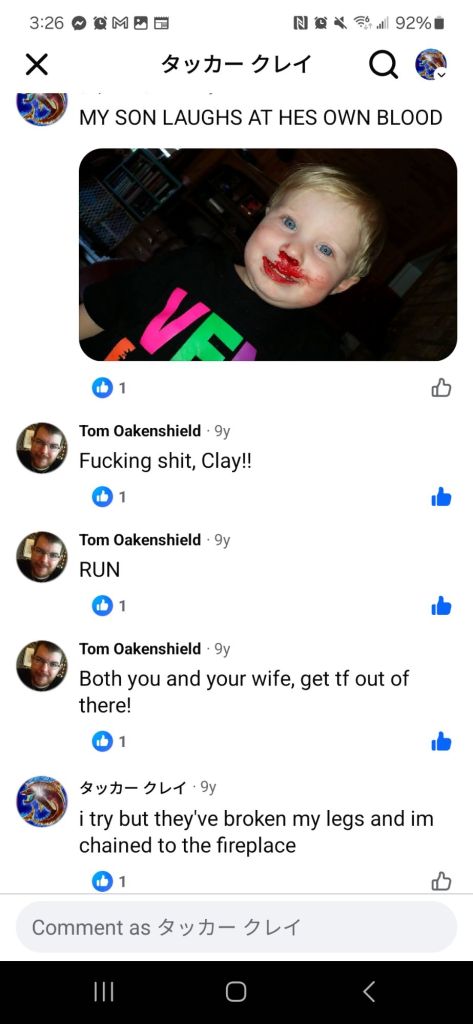View reactions on the photo comment

[x=108, y=388]
